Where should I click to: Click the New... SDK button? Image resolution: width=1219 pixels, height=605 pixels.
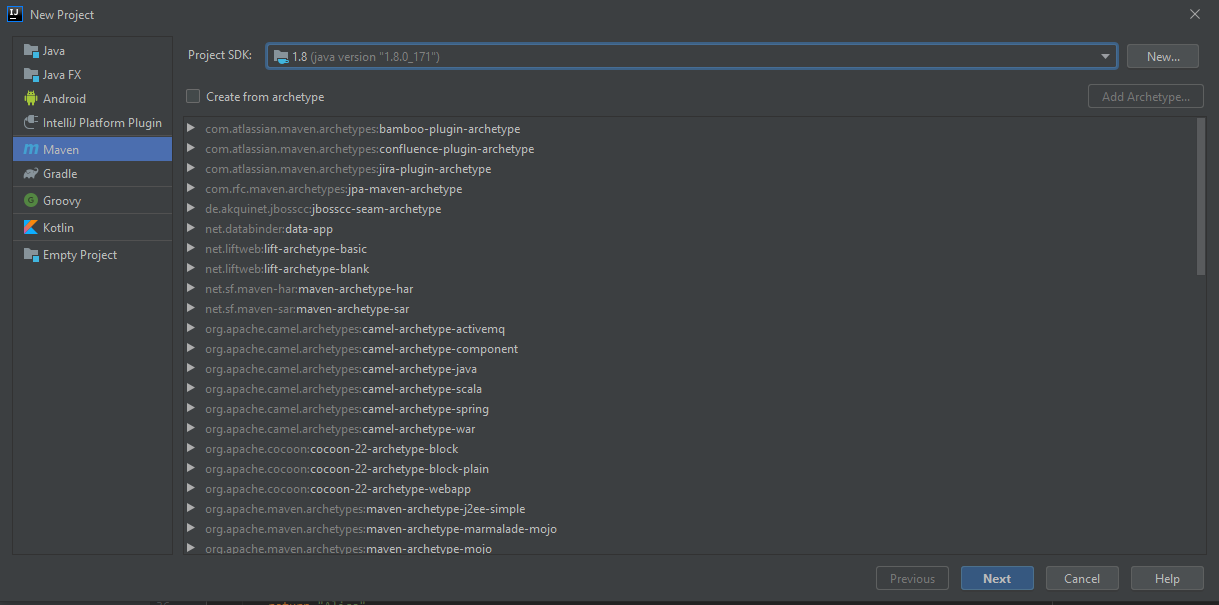[1162, 57]
